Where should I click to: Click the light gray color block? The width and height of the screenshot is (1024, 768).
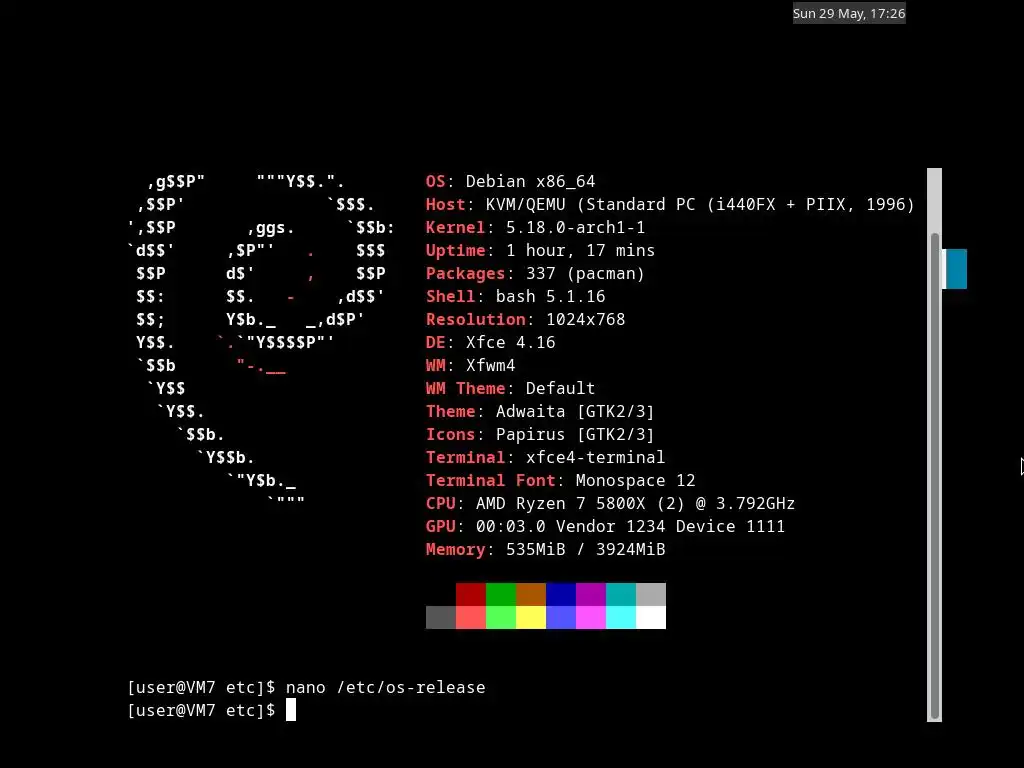click(x=651, y=594)
